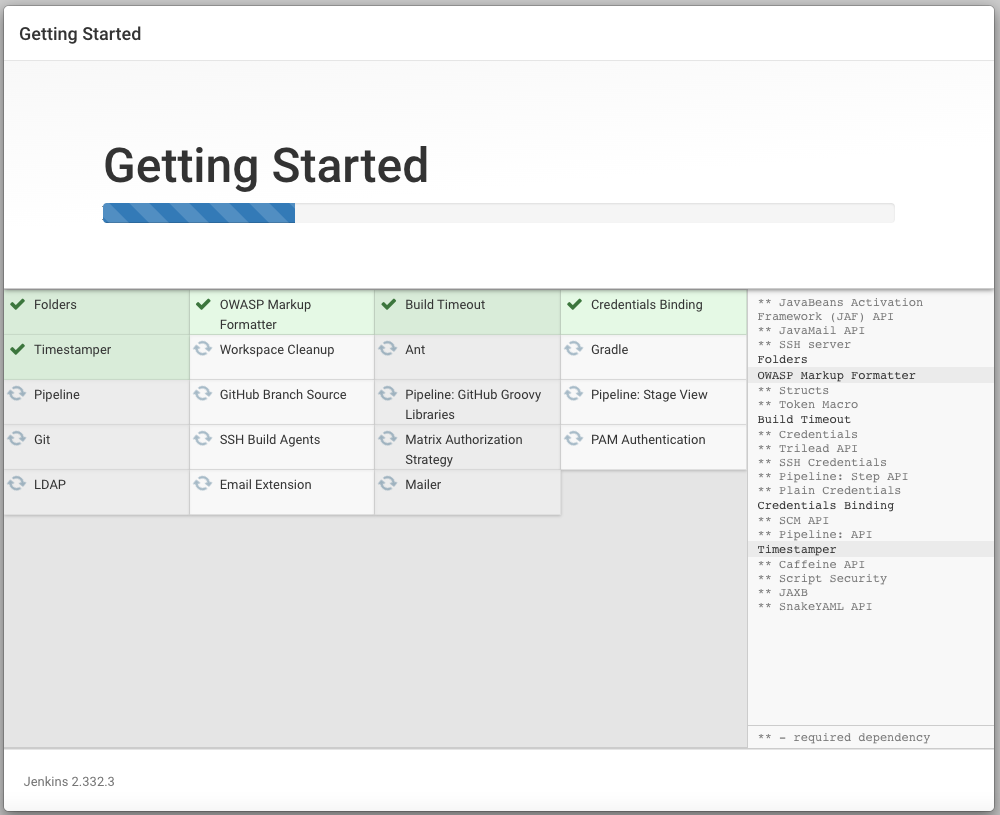Click the sync icon next to LDAP

click(17, 483)
